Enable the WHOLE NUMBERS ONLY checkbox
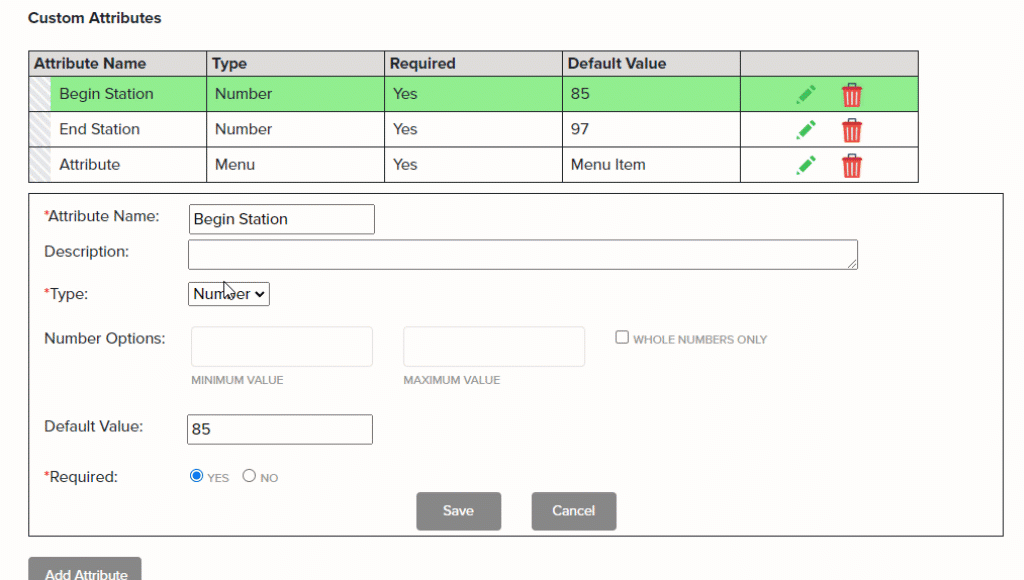This screenshot has height=580, width=1024. [x=622, y=337]
